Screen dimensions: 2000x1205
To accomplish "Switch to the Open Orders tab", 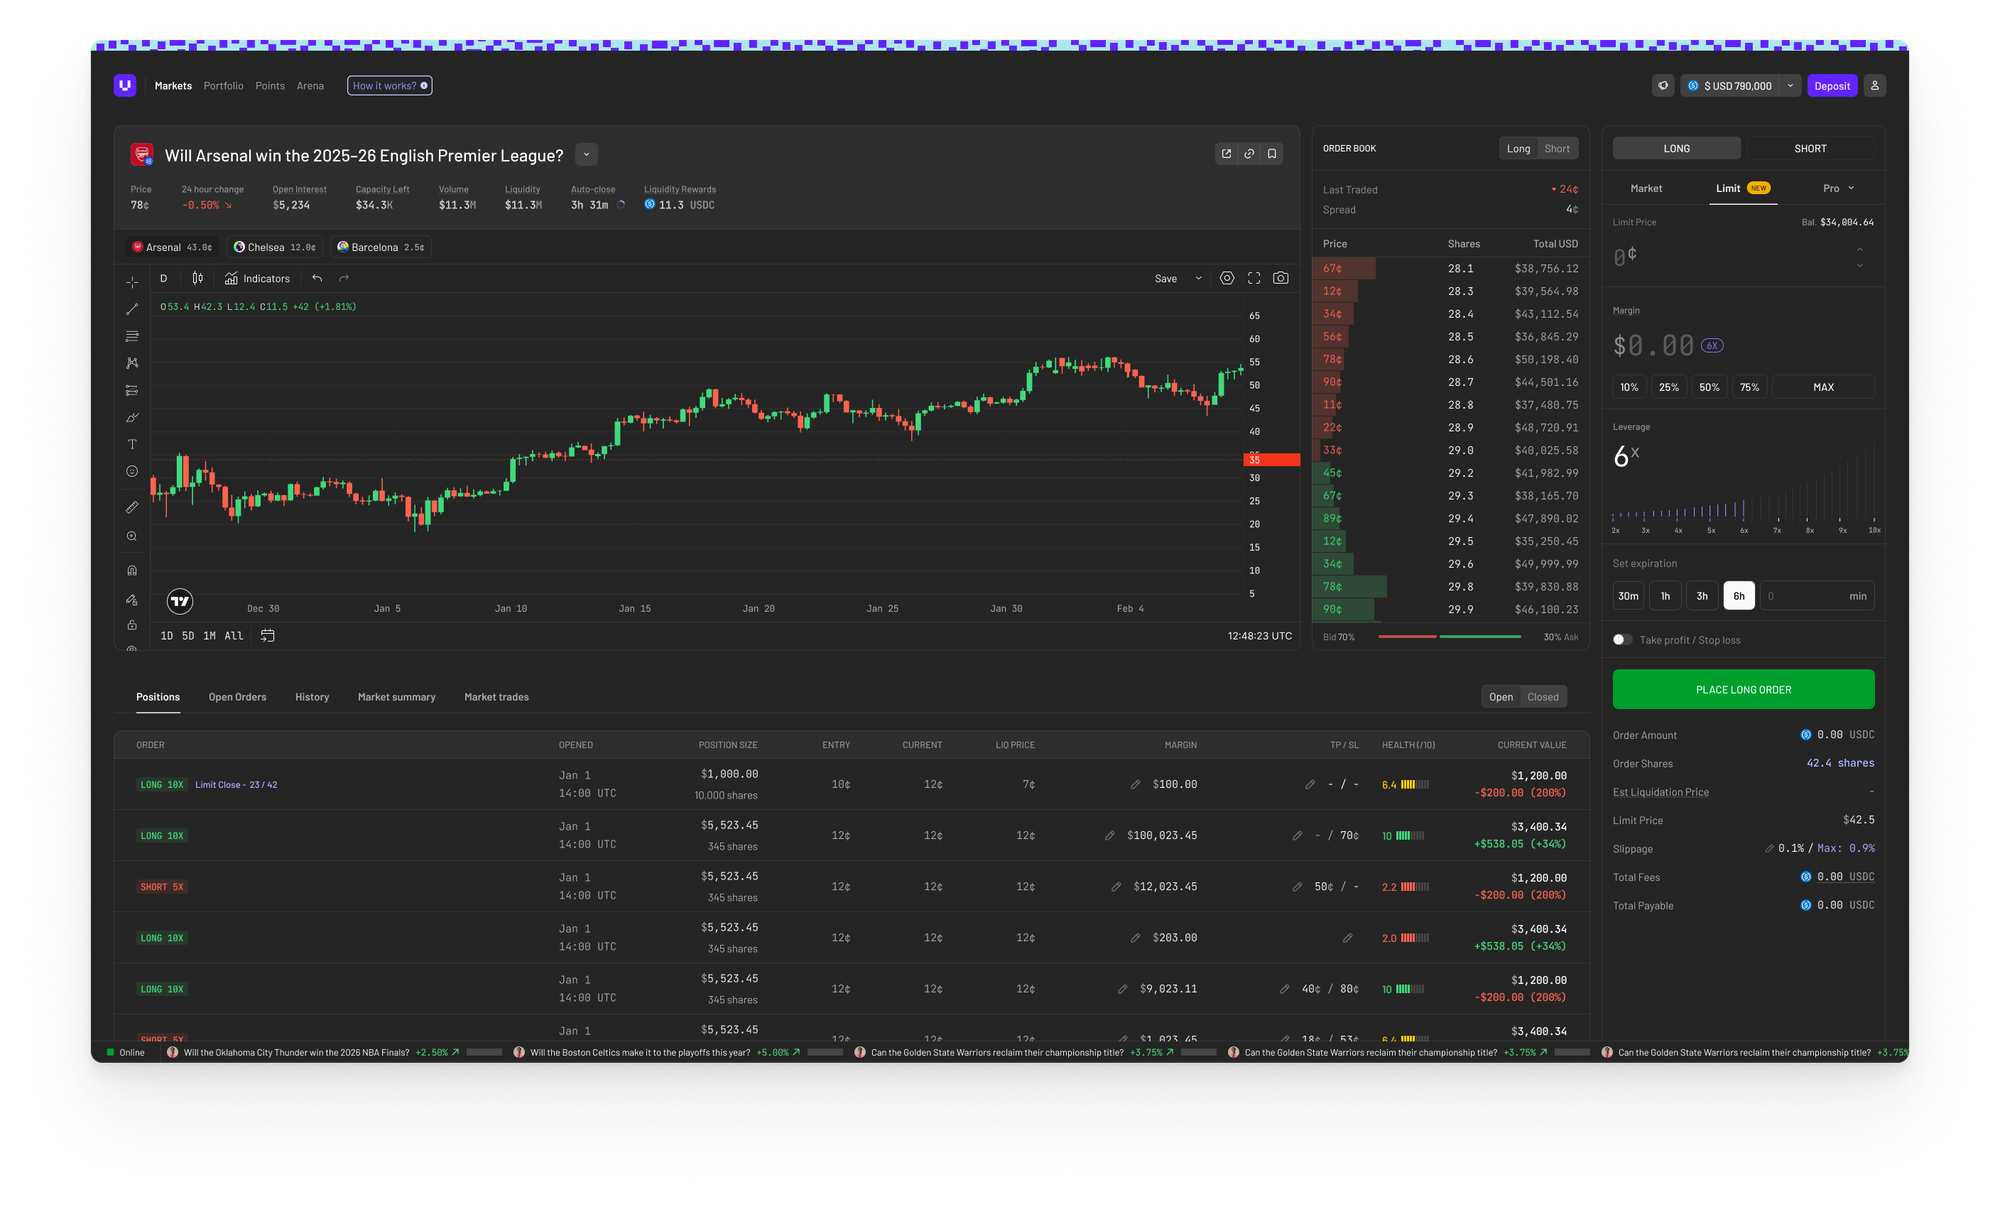I will pyautogui.click(x=237, y=697).
